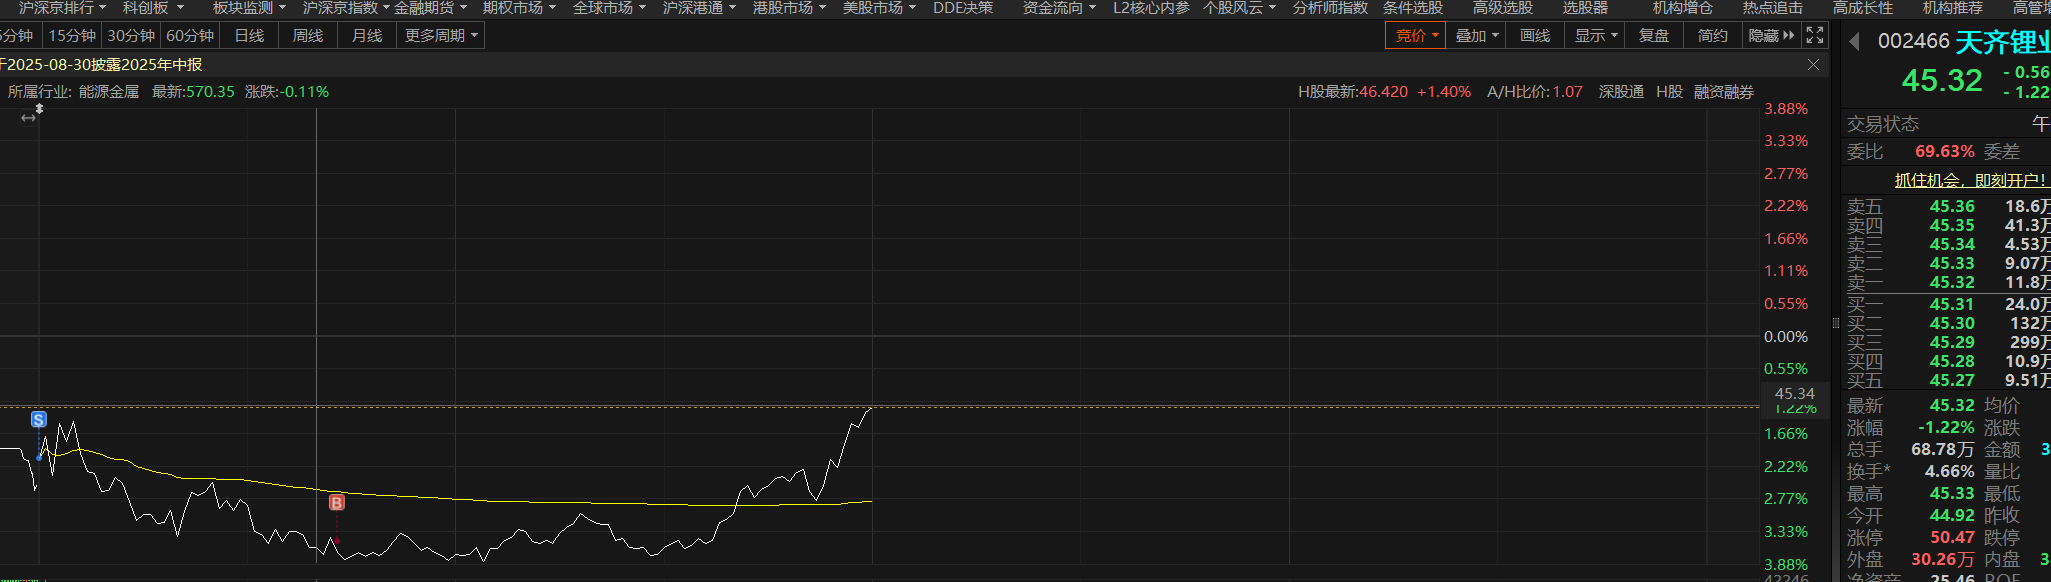This screenshot has height=582, width=2051.
Task: Click the panel divider grip handle
Action: coord(1835,323)
